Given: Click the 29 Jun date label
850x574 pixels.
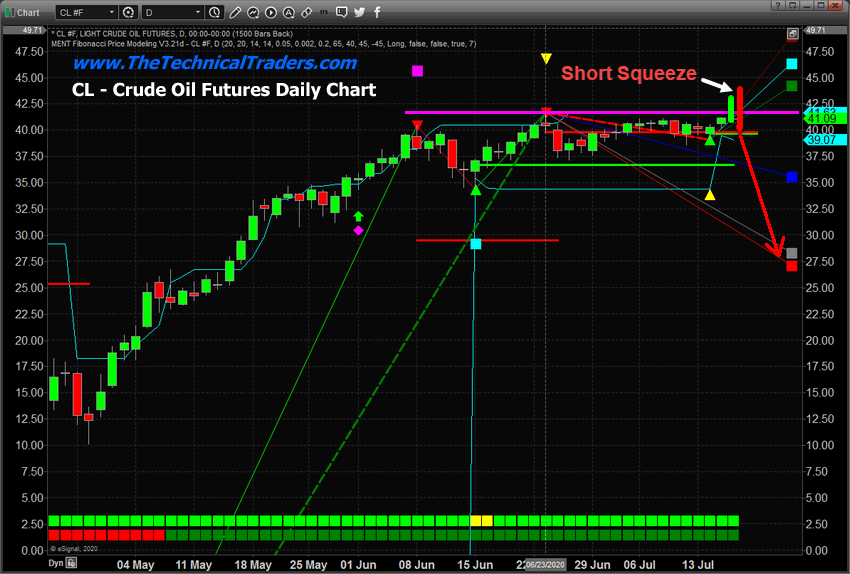Looking at the screenshot, I should coord(593,565).
